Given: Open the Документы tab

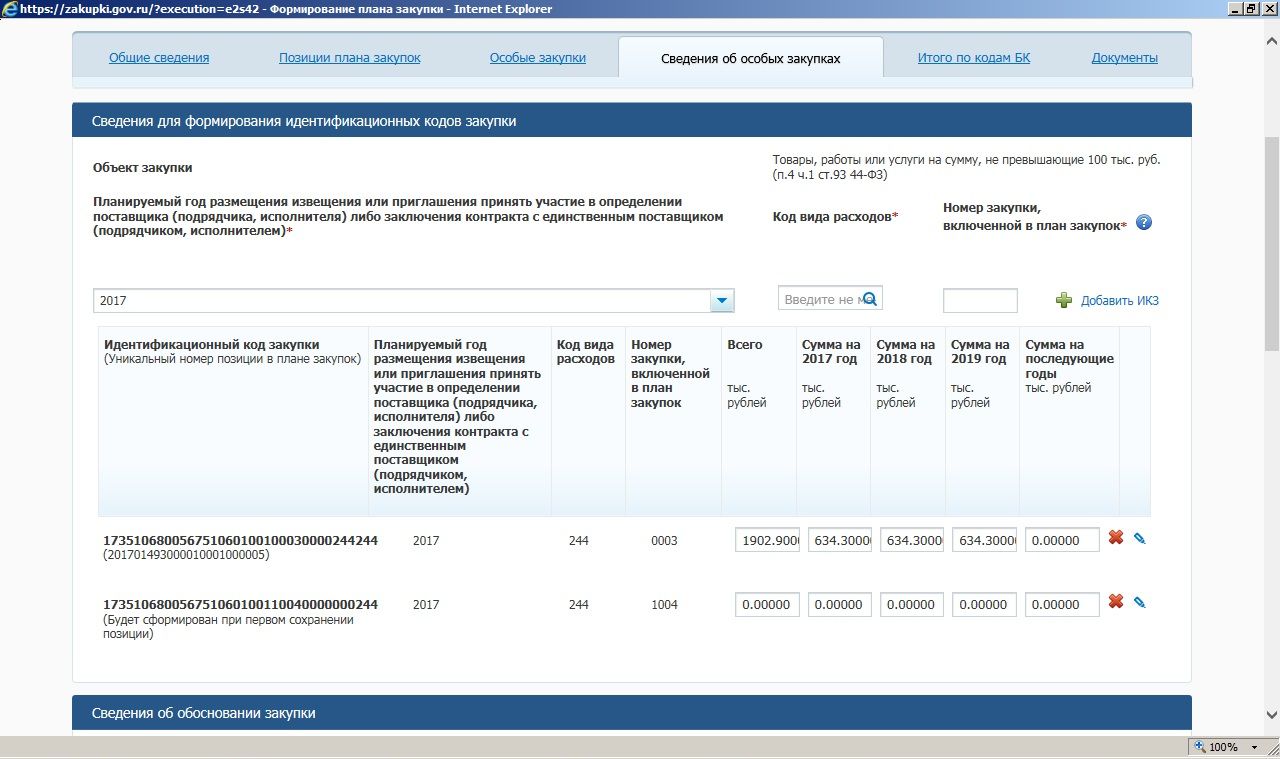Looking at the screenshot, I should click(x=1124, y=58).
